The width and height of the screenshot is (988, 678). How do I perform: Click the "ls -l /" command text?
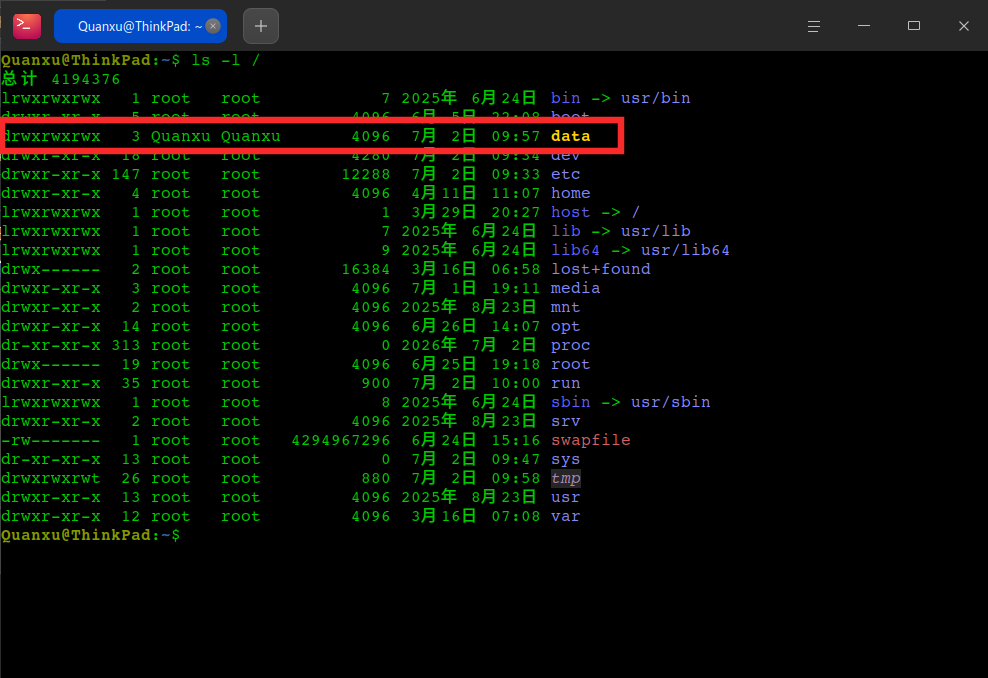click(226, 60)
